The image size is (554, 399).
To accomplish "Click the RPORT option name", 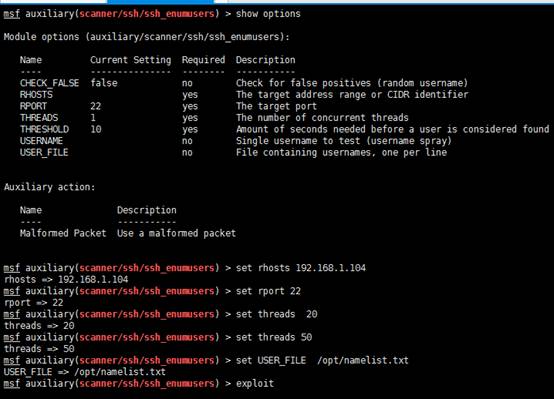I will tap(34, 106).
